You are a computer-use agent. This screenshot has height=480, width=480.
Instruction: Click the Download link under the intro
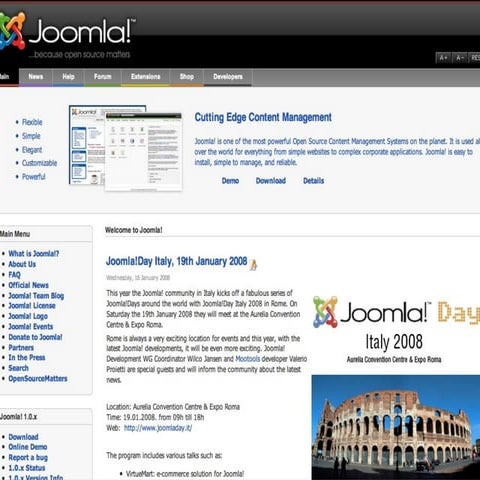(x=271, y=181)
